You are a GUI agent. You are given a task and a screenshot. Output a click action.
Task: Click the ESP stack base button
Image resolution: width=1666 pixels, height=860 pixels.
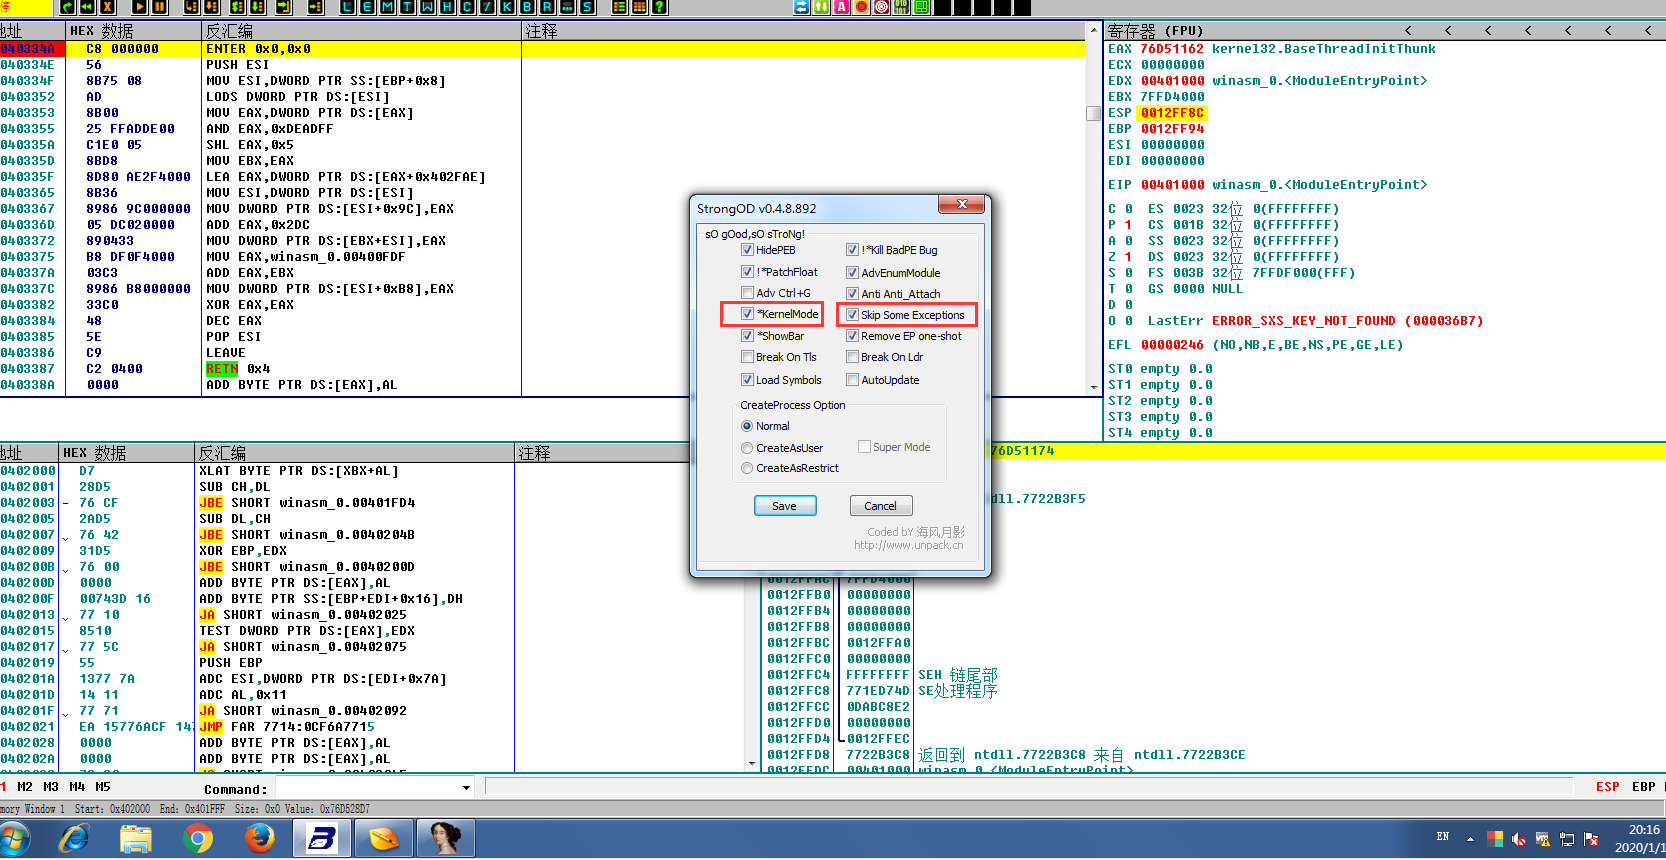click(1607, 787)
